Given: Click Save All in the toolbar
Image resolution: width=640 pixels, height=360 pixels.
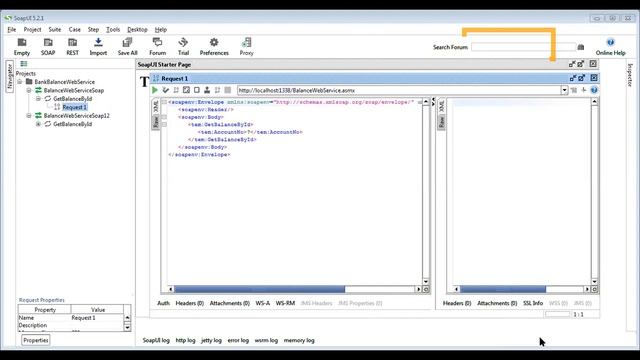Looking at the screenshot, I should pos(127,47).
